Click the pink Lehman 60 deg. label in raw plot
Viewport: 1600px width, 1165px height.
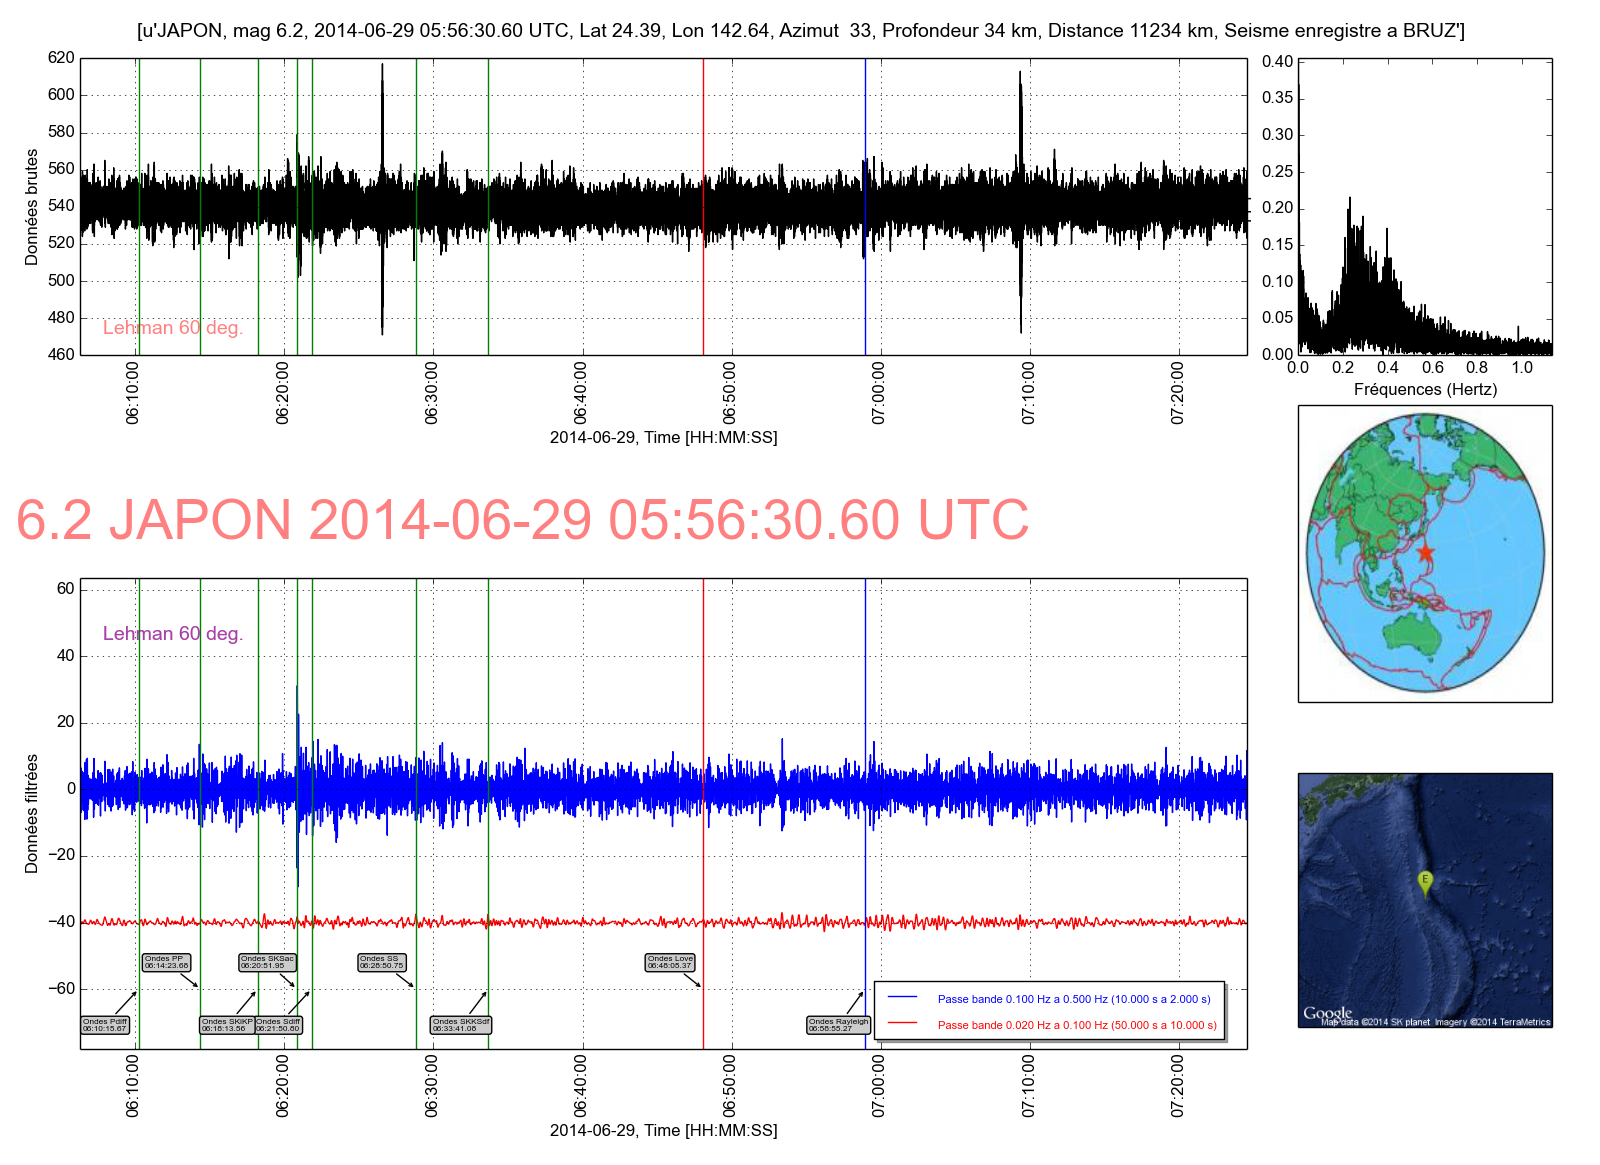tap(173, 328)
